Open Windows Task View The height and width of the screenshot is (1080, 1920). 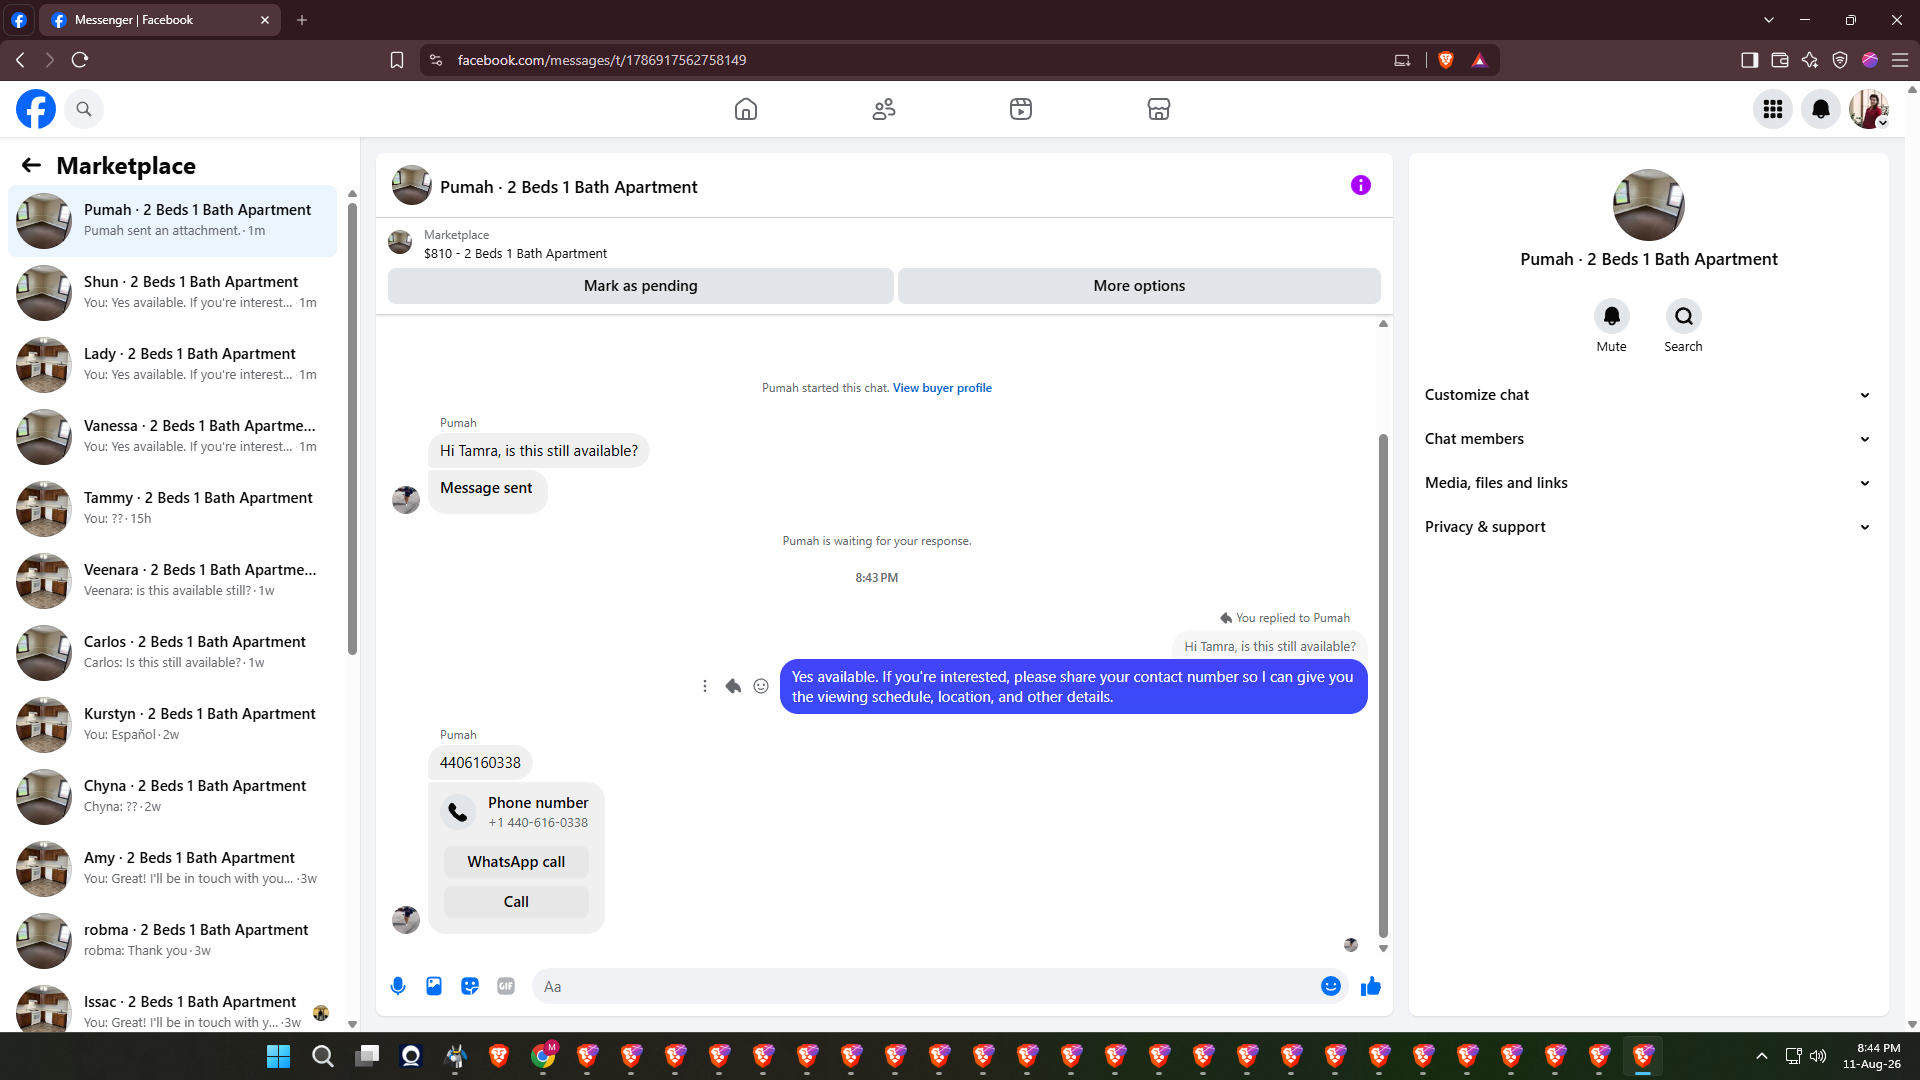(367, 1056)
